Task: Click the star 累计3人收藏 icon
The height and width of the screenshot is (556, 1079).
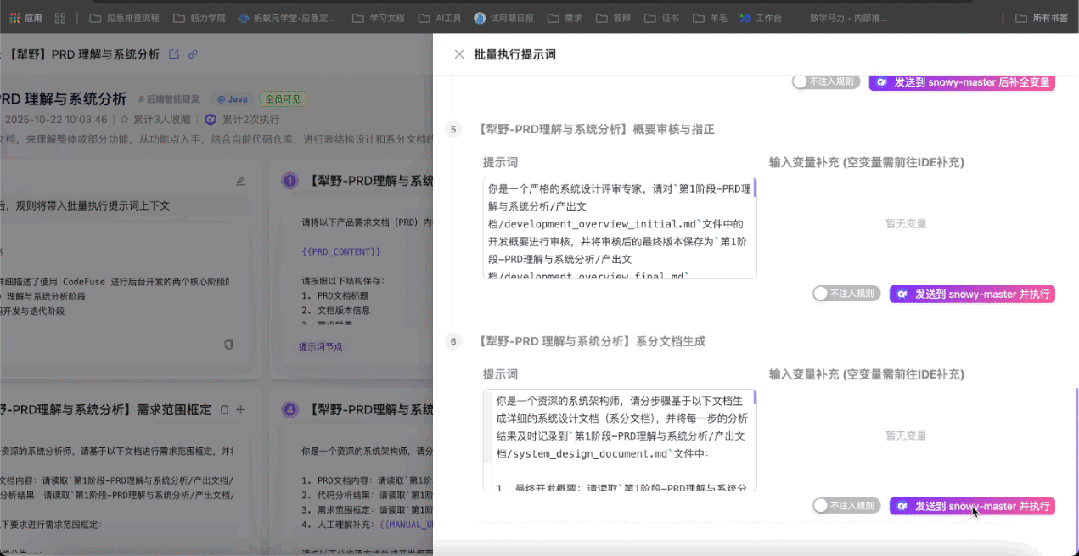Action: click(x=125, y=119)
